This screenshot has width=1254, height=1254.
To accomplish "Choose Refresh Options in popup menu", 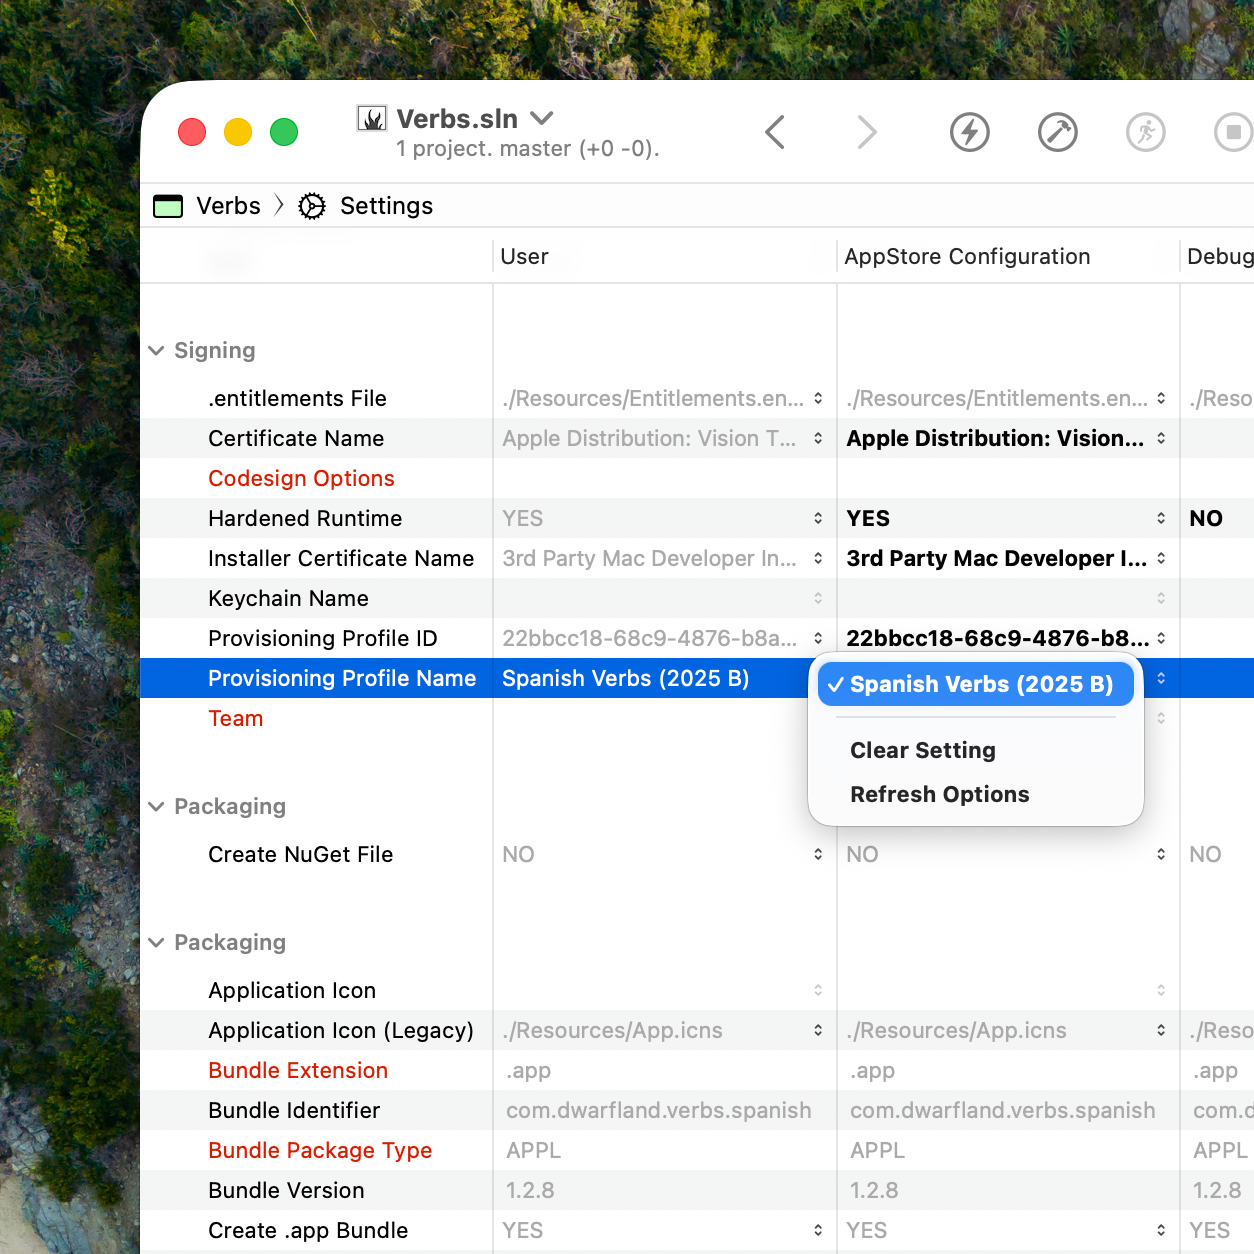I will [939, 794].
